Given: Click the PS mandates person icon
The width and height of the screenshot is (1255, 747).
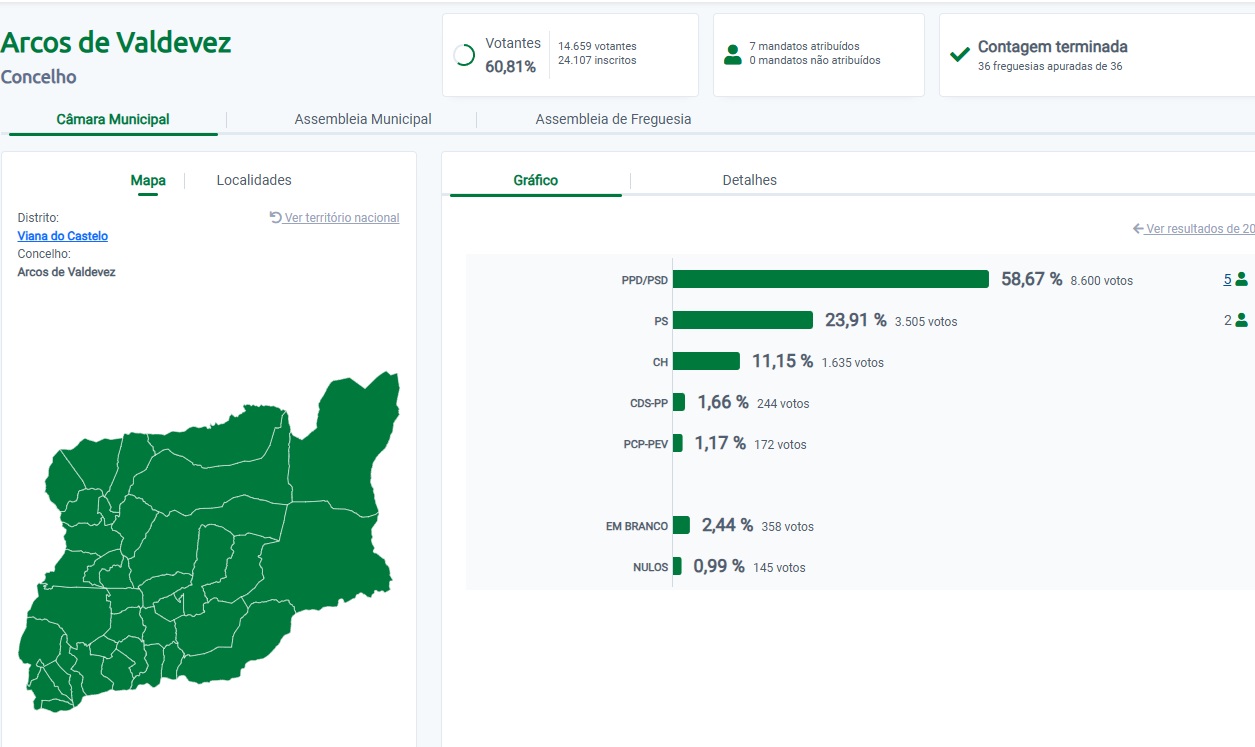Looking at the screenshot, I should 1242,320.
